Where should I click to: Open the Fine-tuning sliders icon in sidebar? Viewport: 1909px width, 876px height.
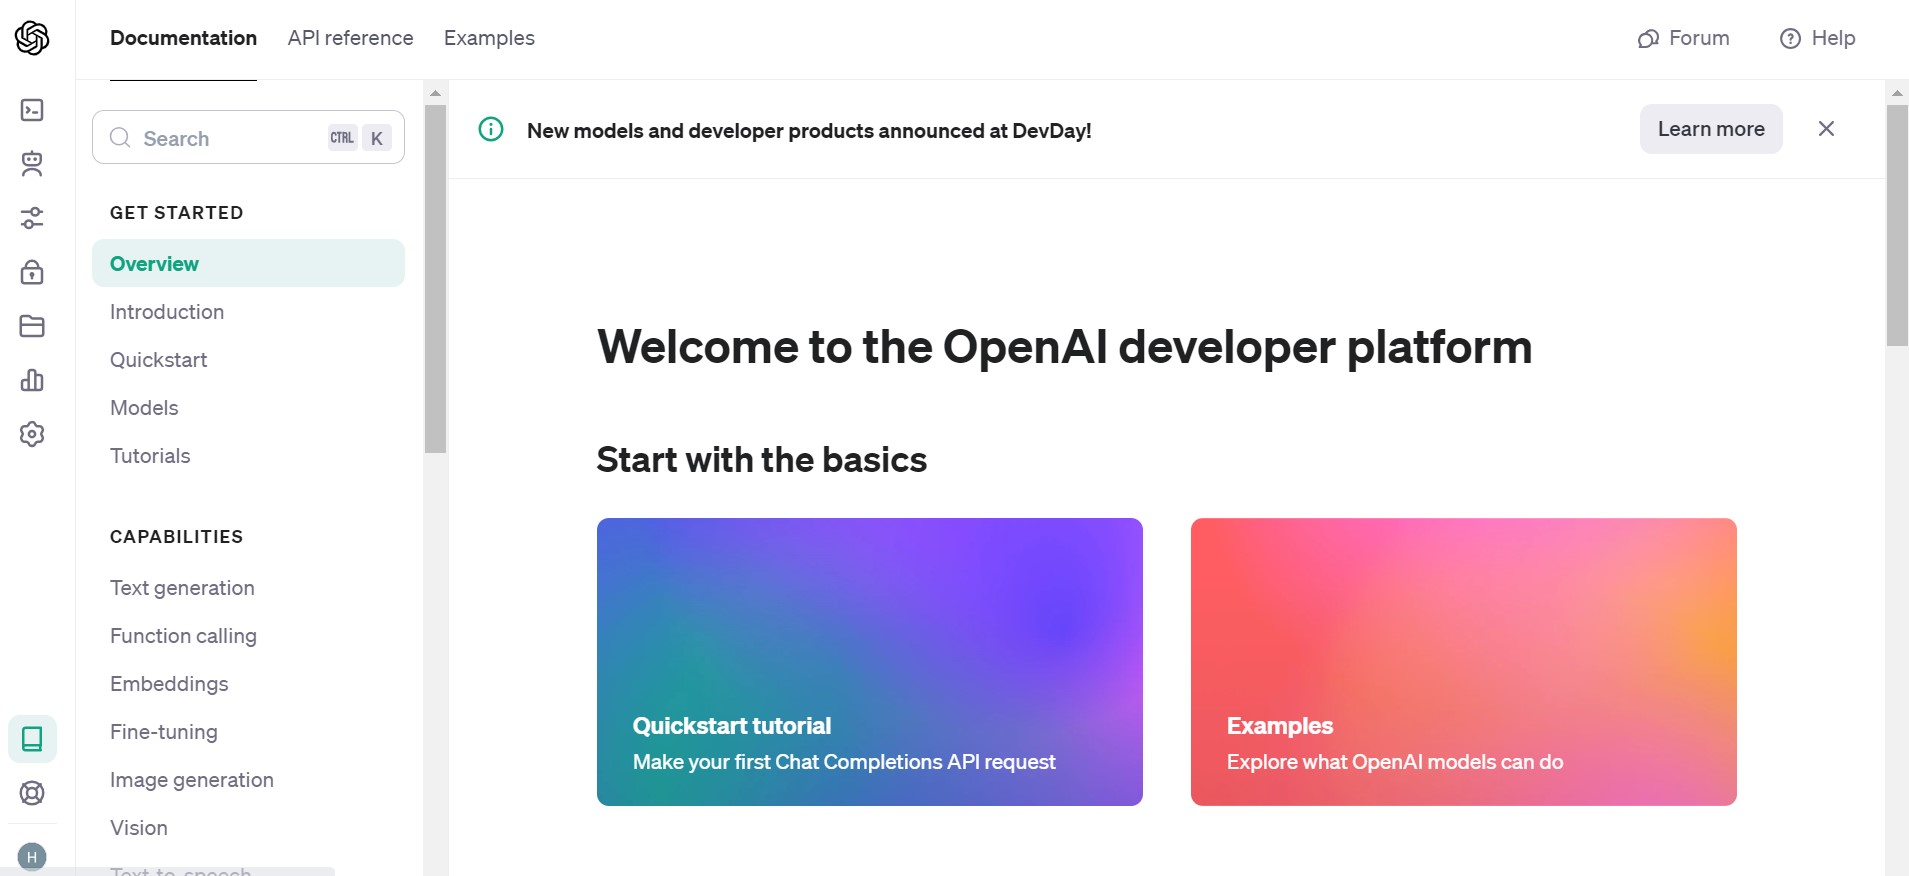coord(32,218)
